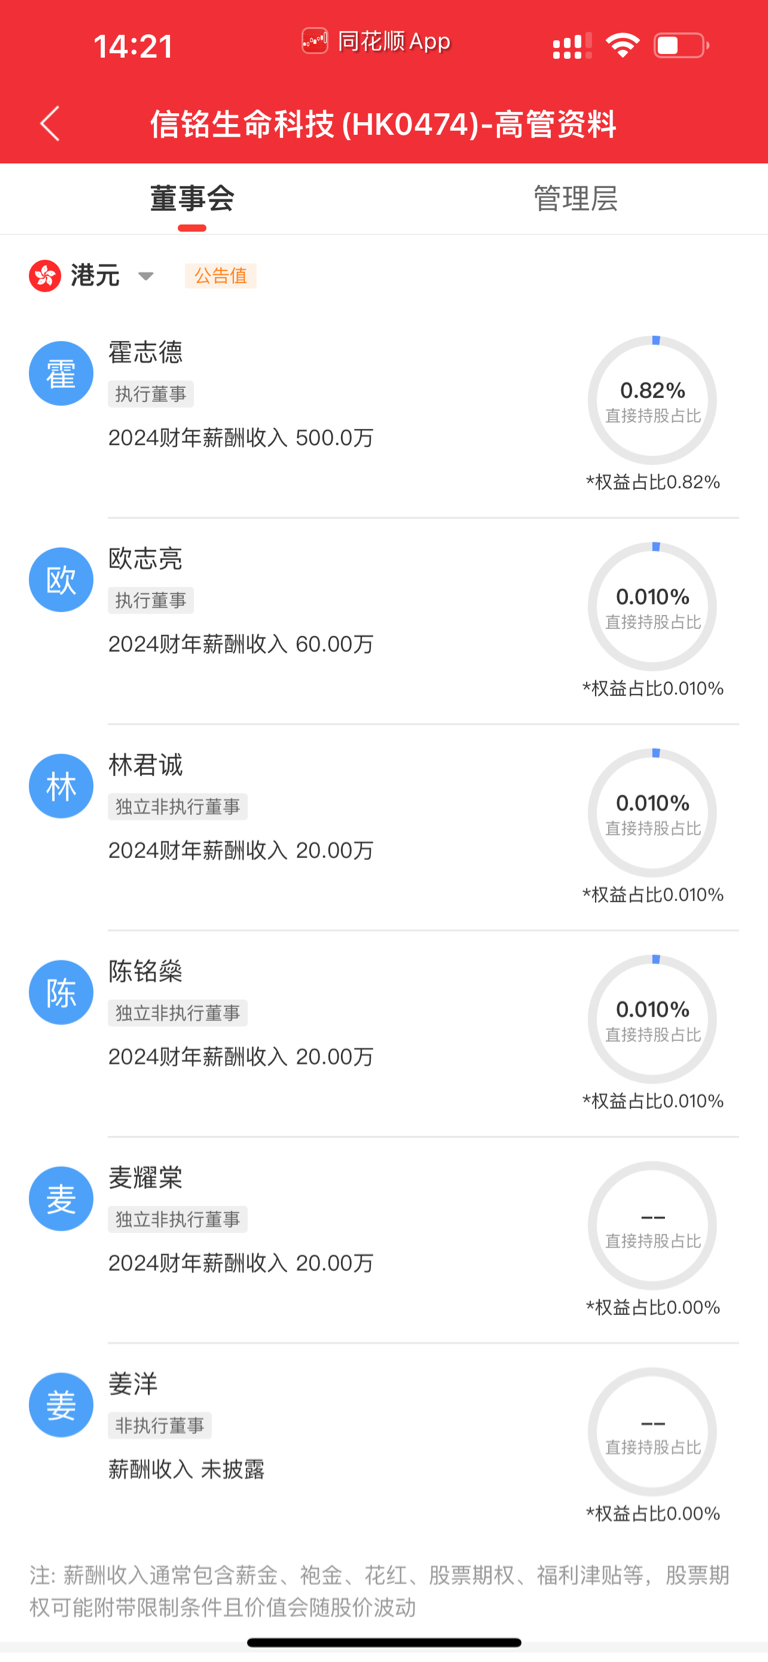The width and height of the screenshot is (768, 1662).
Task: Tap 欧 avatar circle for 欧志亮
Action: (x=61, y=579)
